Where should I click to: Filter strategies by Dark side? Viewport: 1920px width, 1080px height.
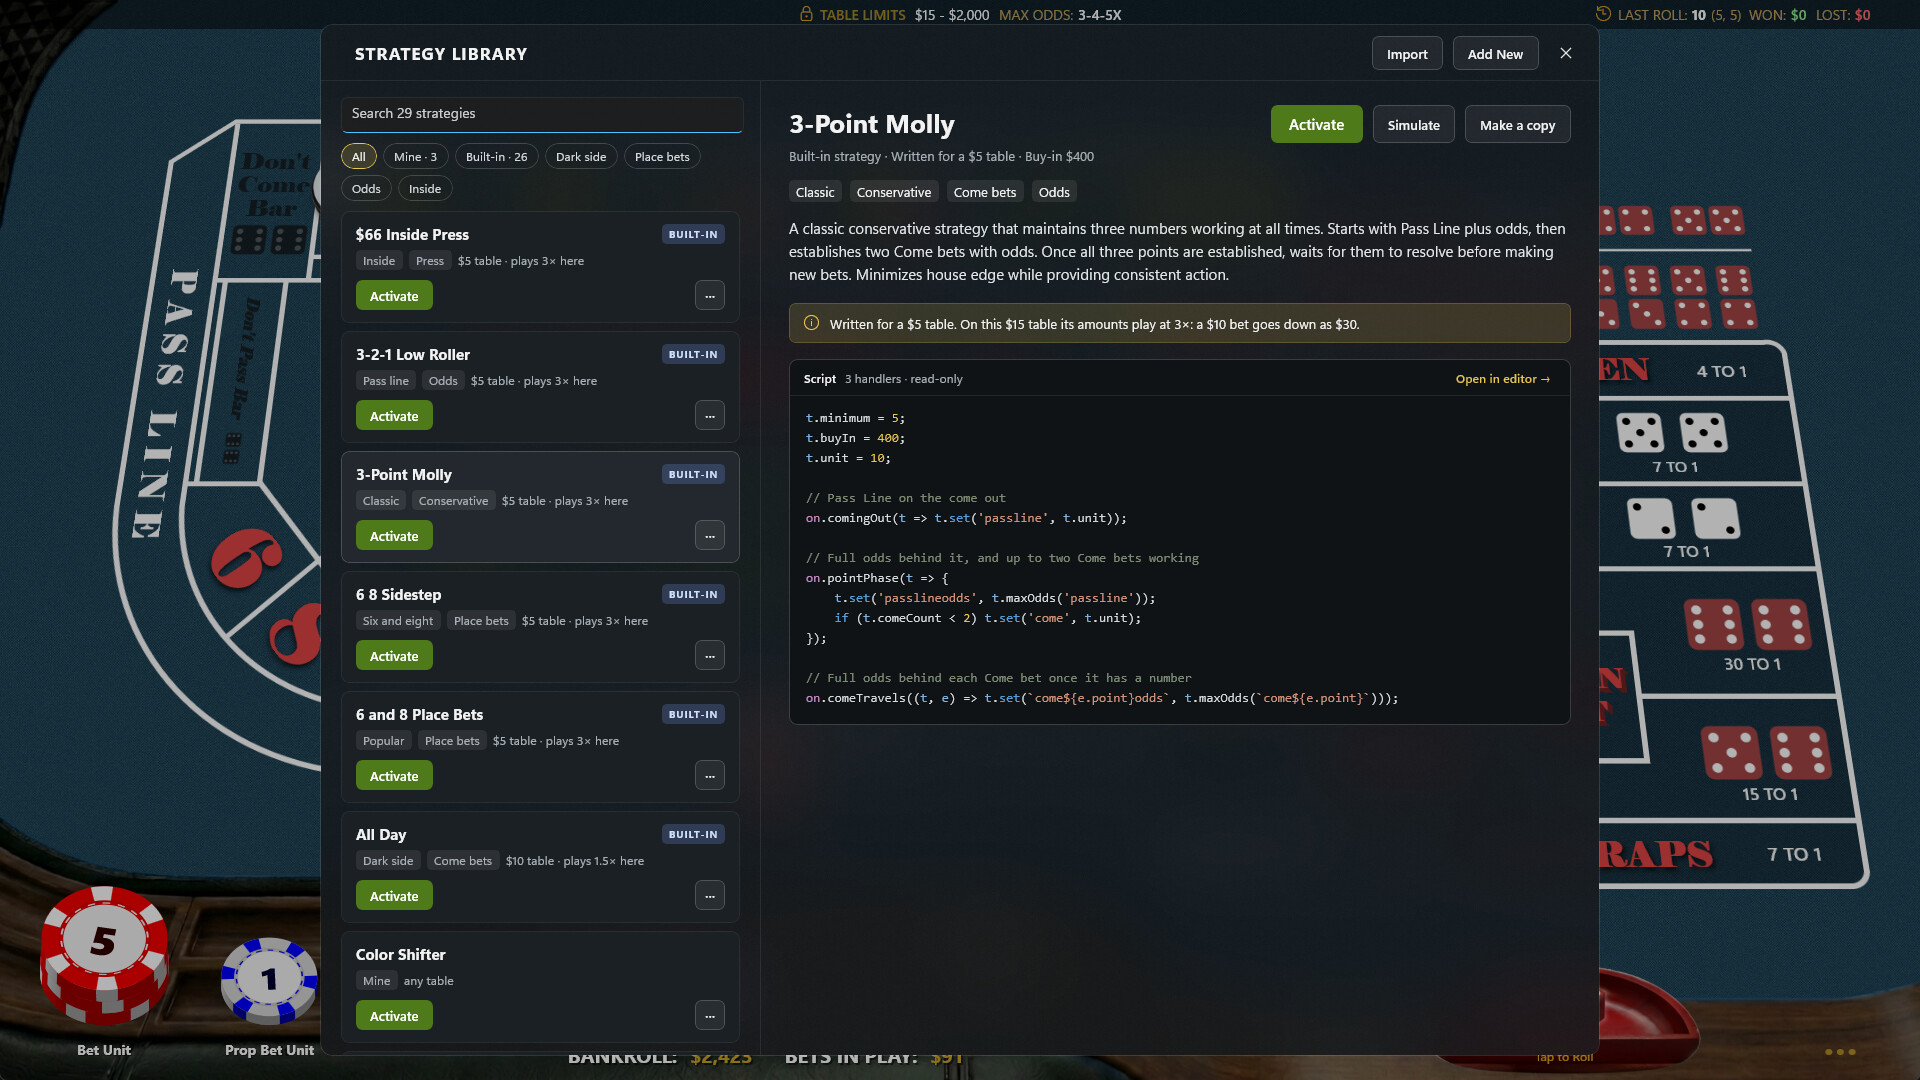(x=581, y=157)
